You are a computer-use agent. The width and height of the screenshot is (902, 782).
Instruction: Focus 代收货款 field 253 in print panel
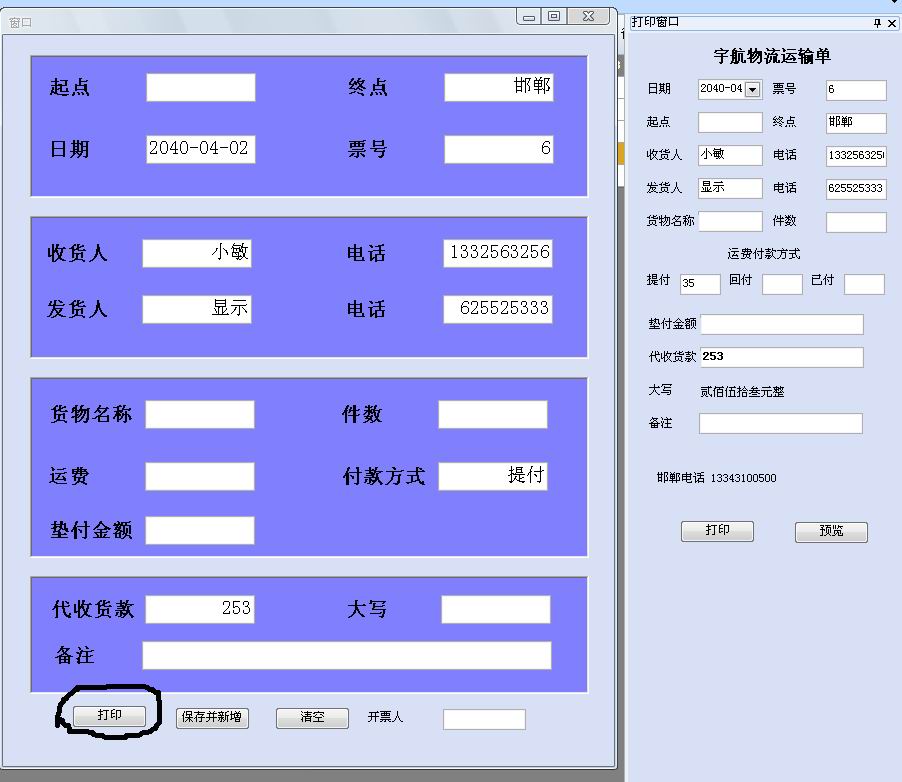click(x=782, y=357)
